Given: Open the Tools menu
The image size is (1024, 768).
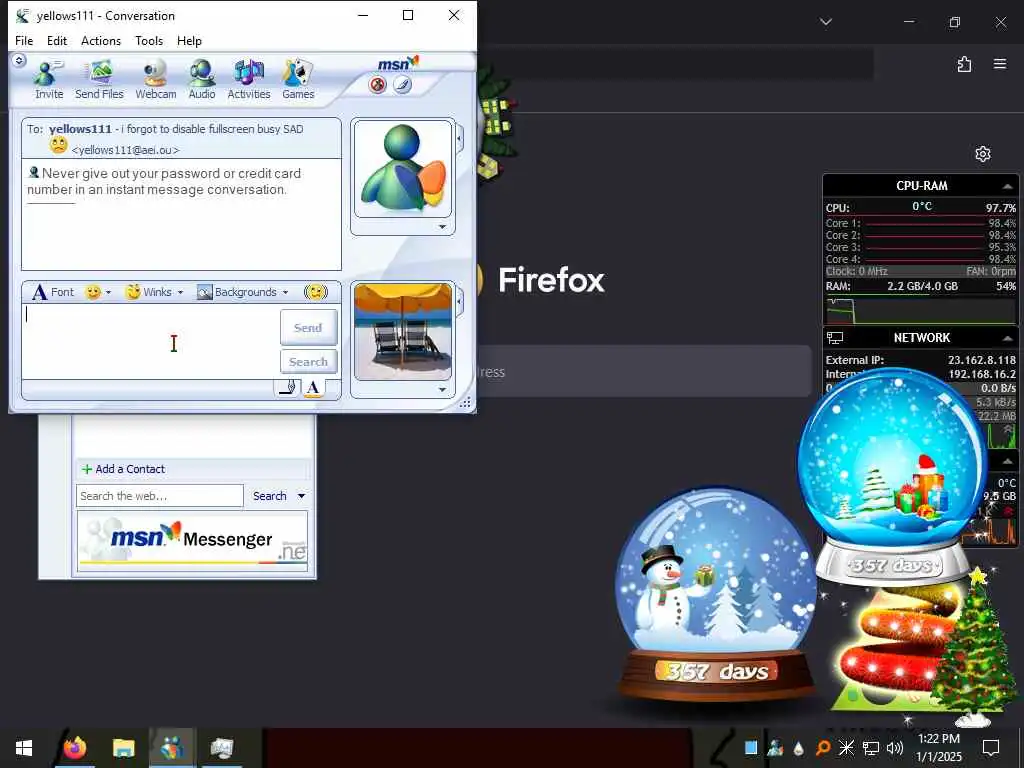Looking at the screenshot, I should 149,40.
